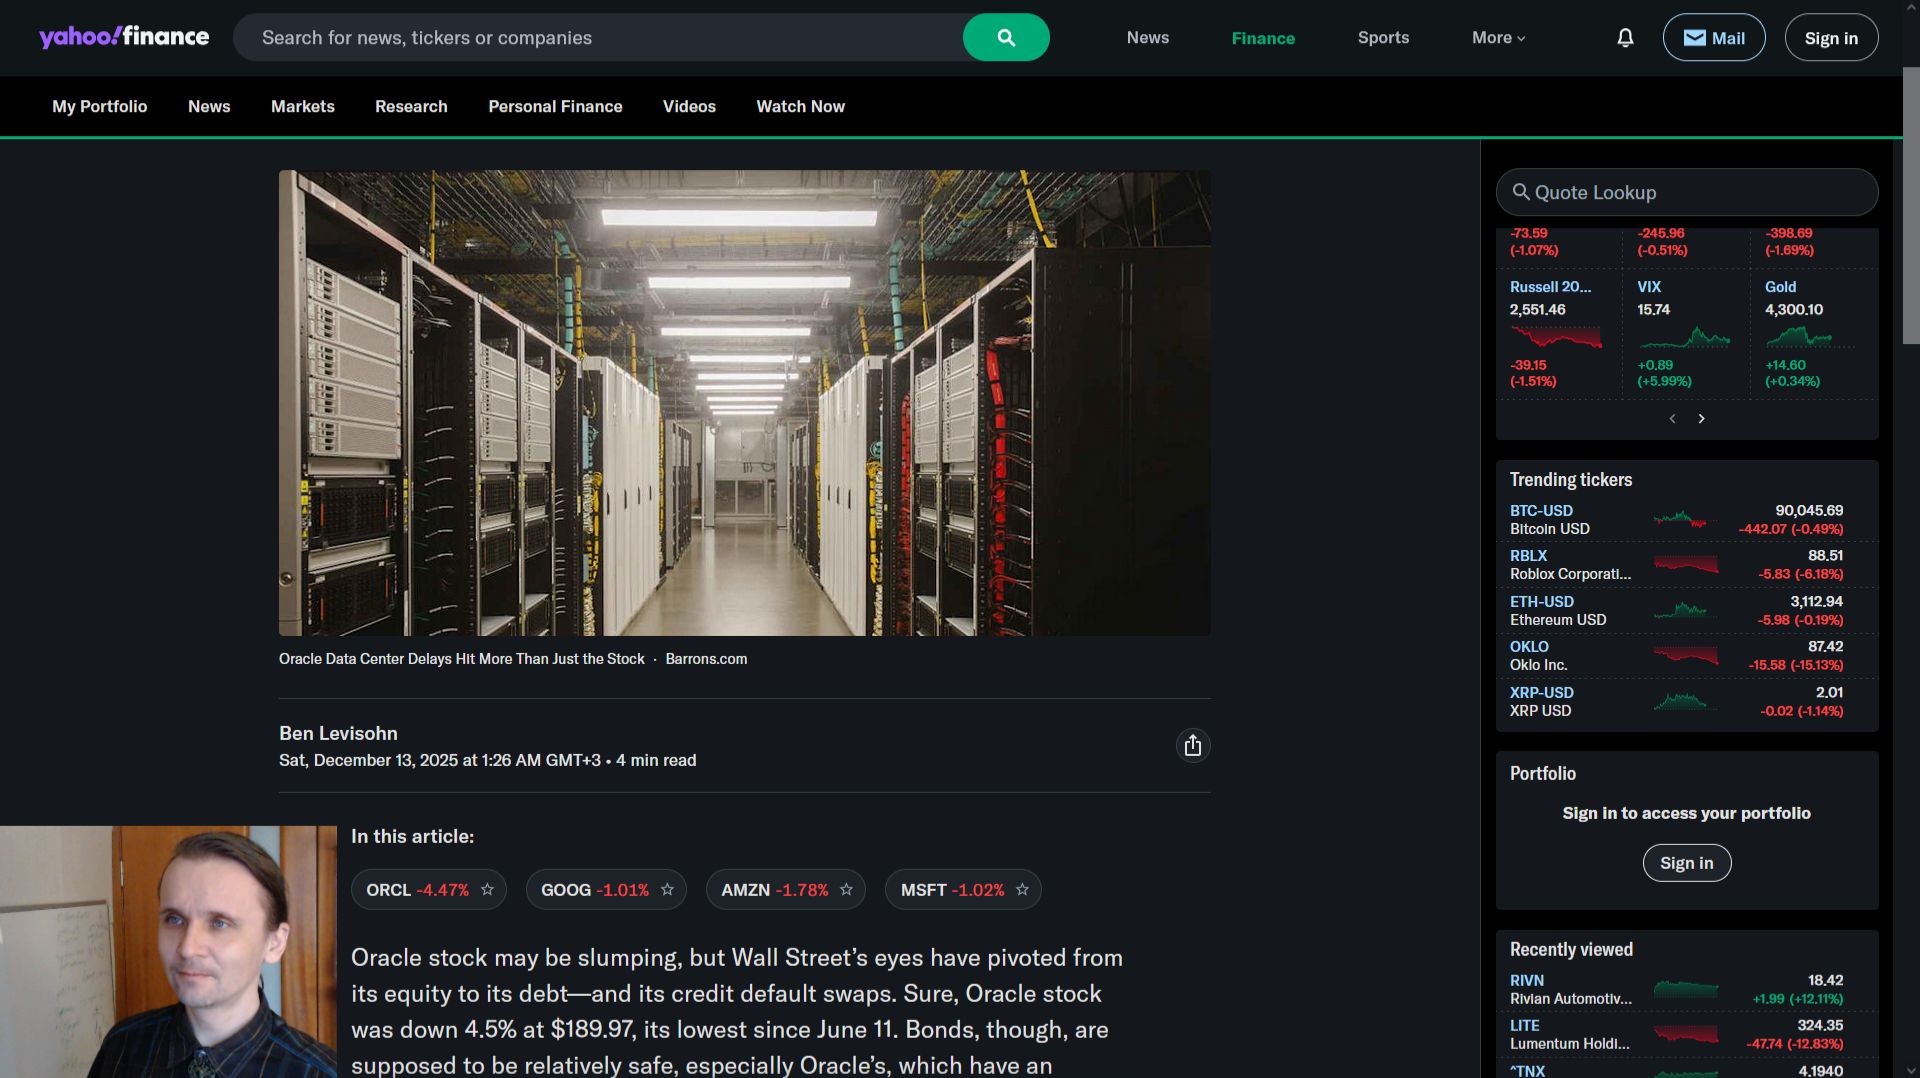Click the main search input field

tap(598, 37)
